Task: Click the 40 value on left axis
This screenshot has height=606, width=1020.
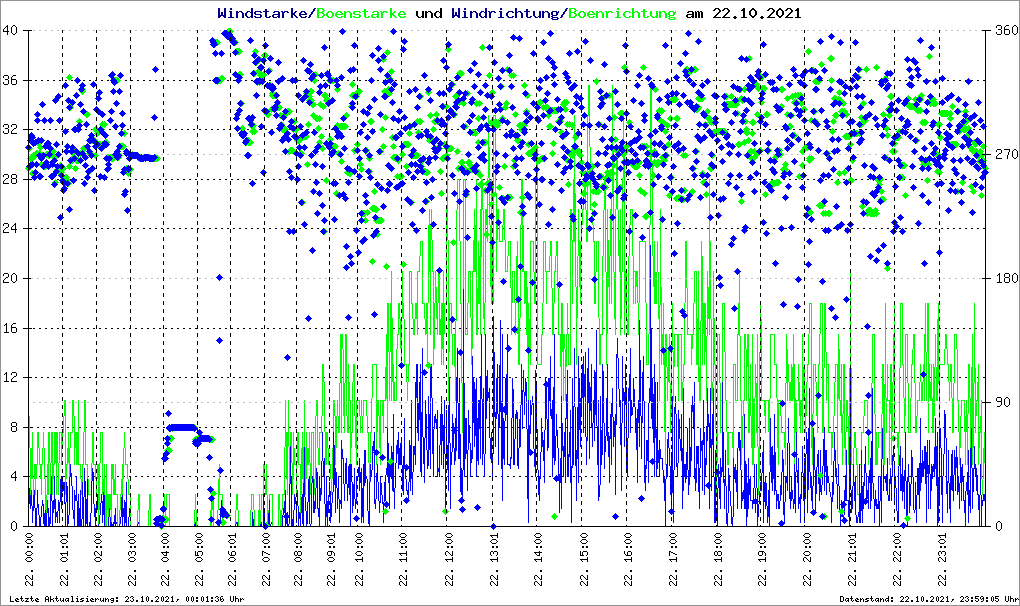Action: click(x=11, y=31)
